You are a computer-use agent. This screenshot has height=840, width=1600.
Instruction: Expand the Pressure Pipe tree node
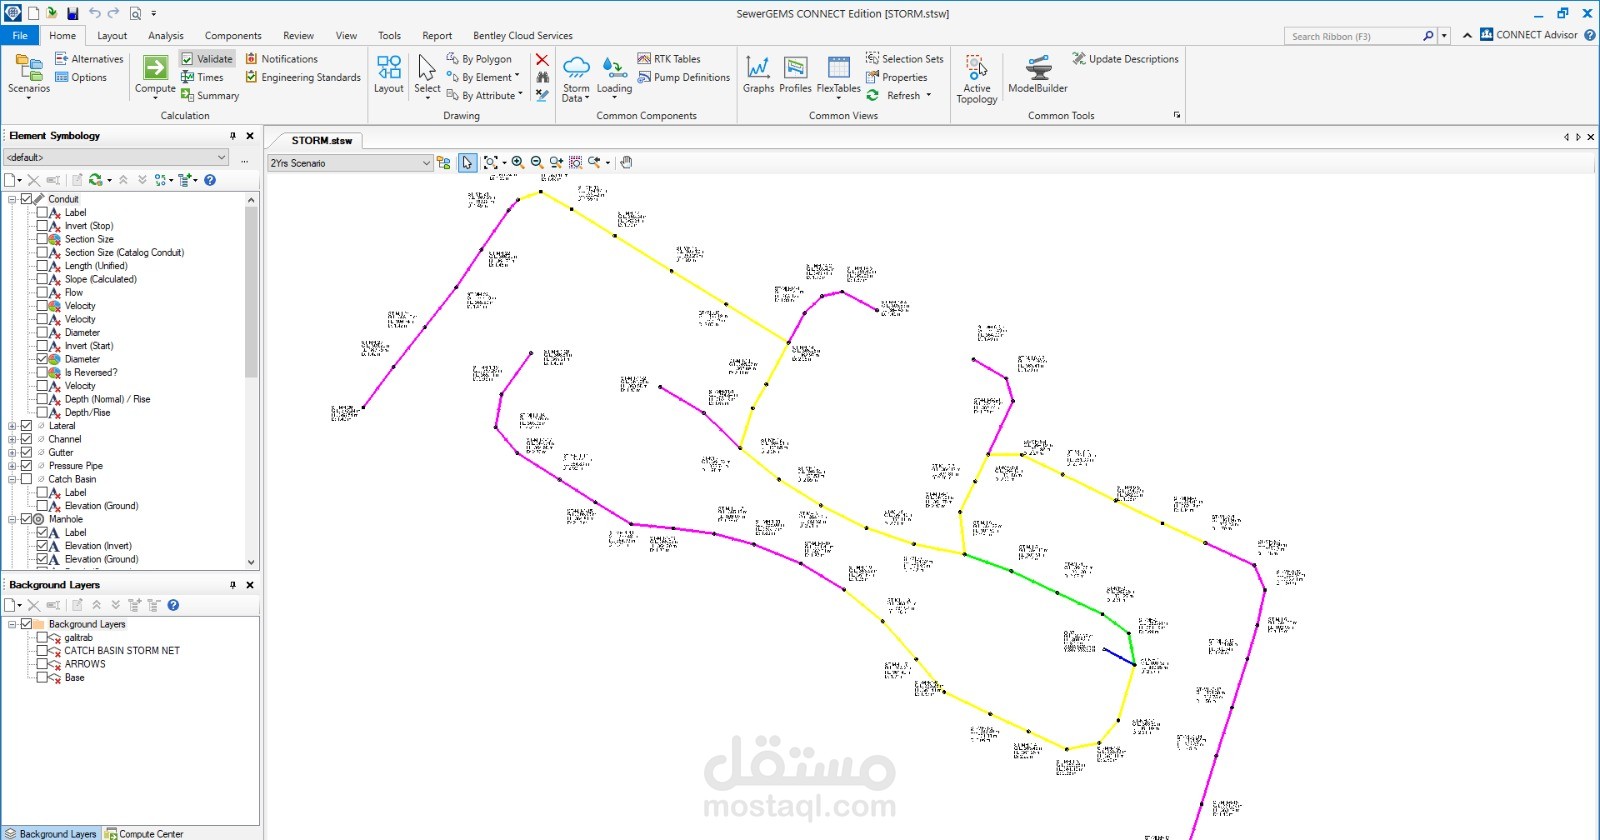[x=12, y=466]
